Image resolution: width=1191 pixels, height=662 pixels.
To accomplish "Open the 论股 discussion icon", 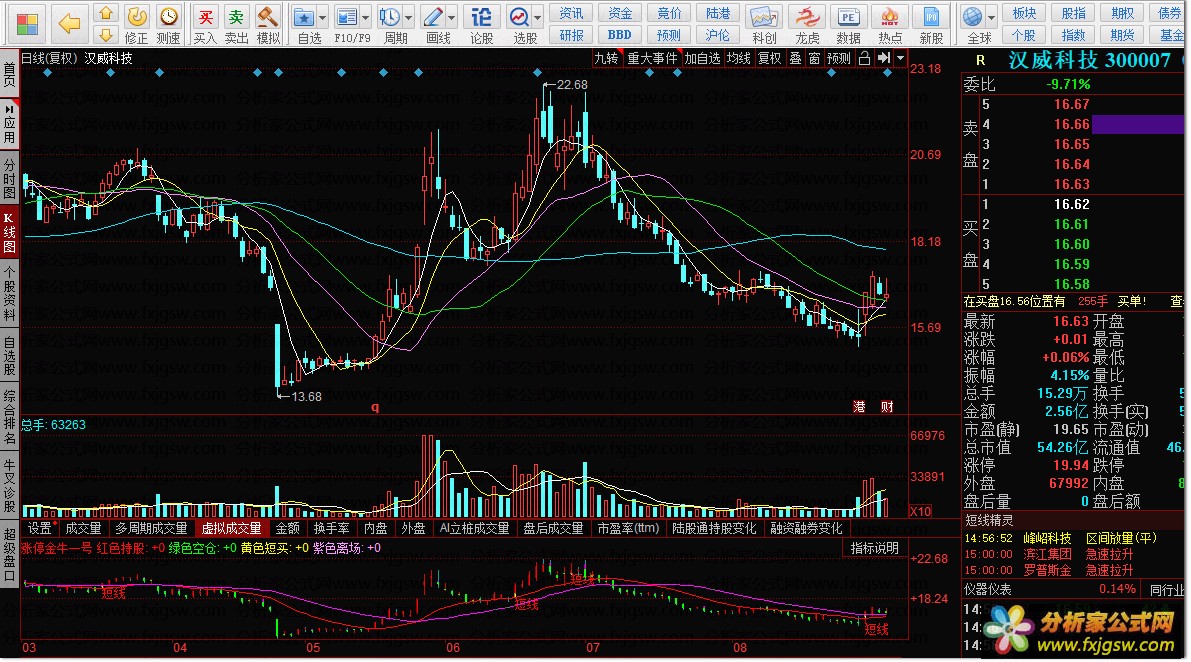I will coord(481,17).
